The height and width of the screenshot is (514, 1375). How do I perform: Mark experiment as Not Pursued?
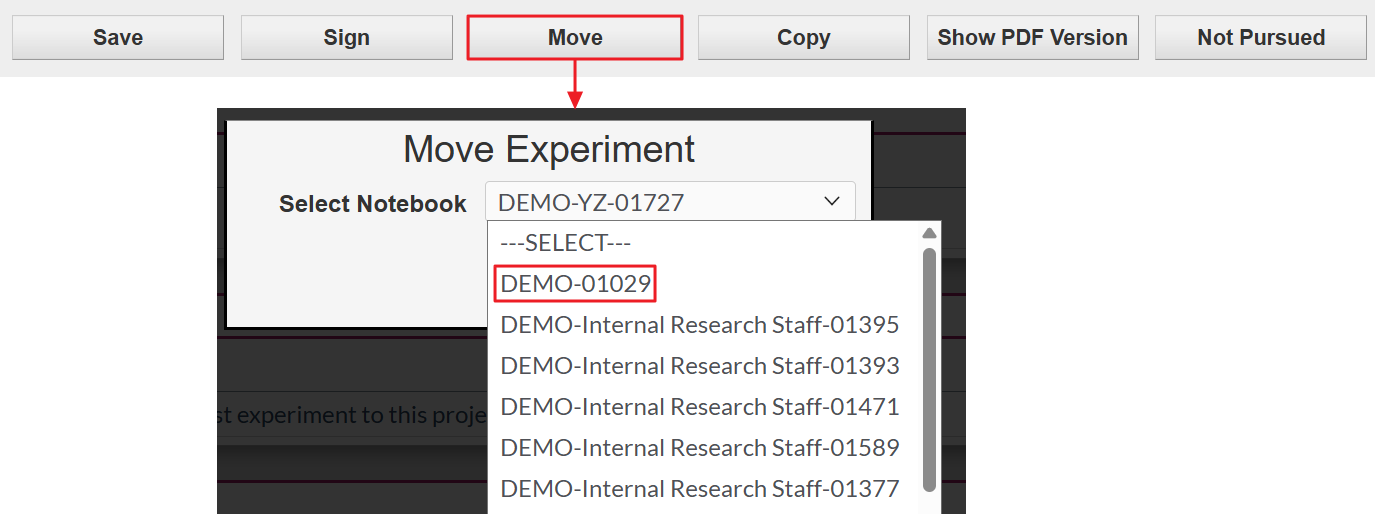(x=1260, y=38)
